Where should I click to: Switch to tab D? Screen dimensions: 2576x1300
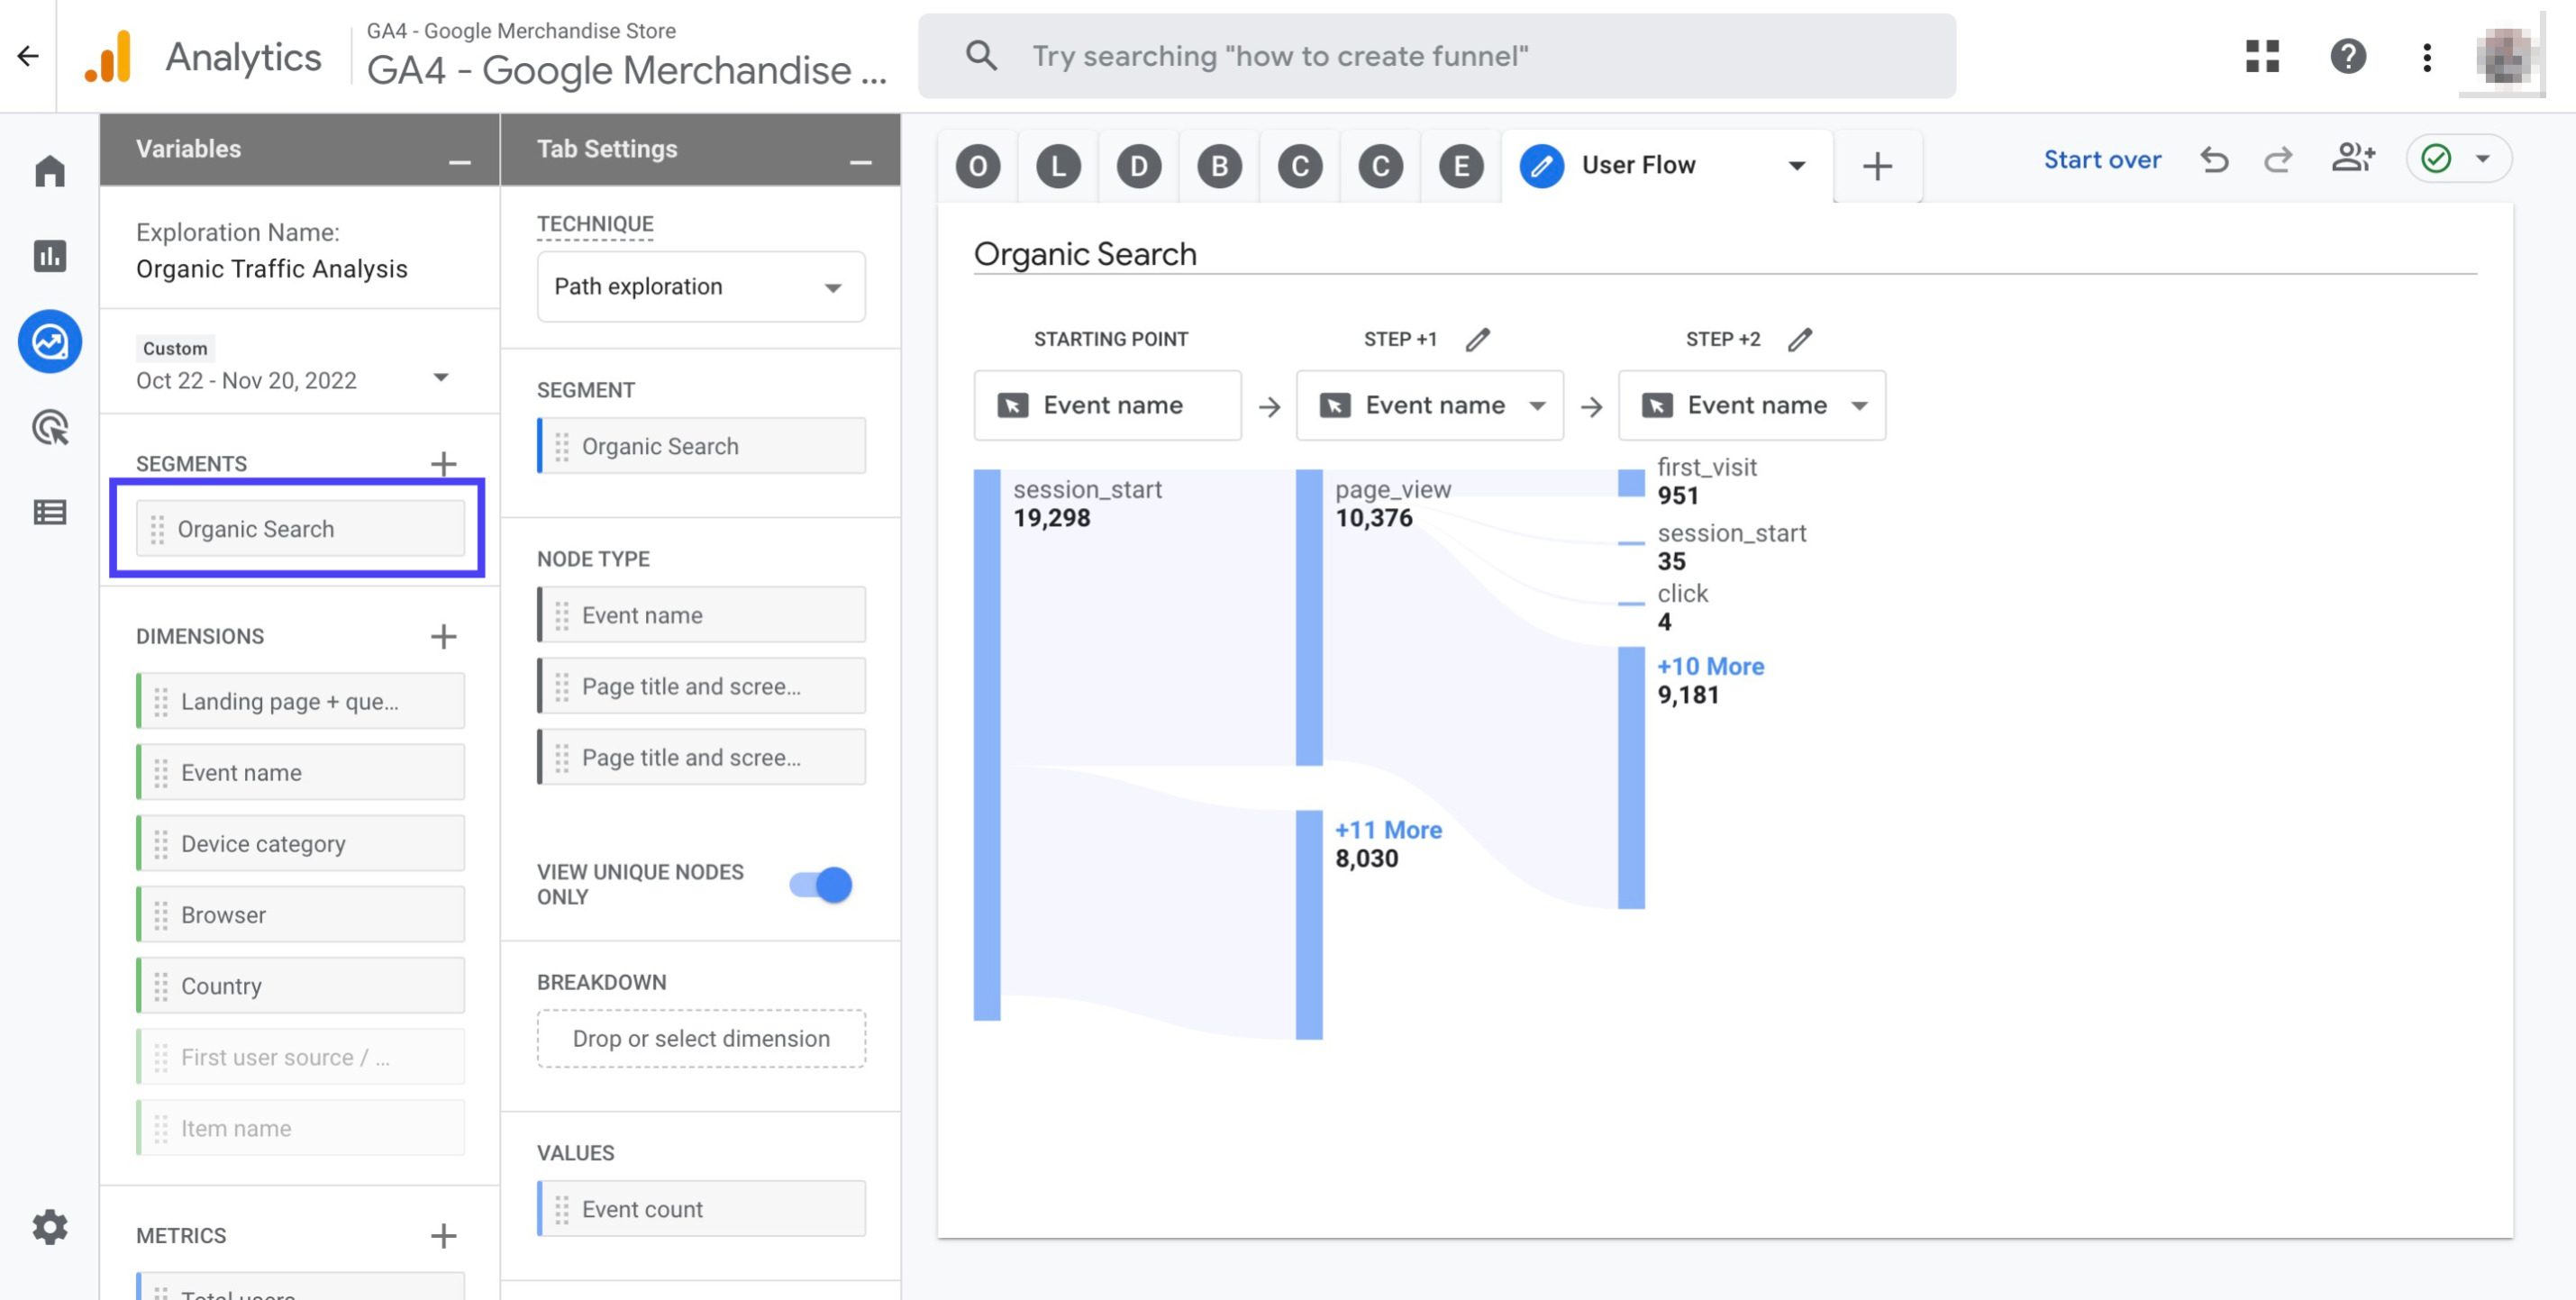[1139, 166]
